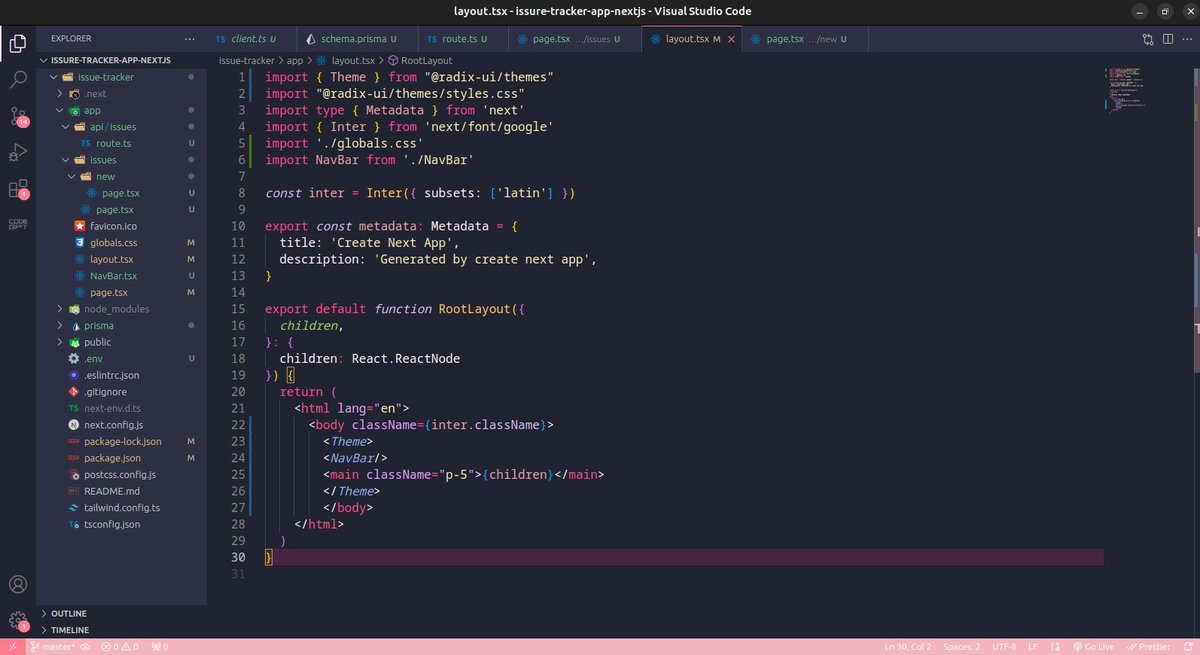1200x655 pixels.
Task: Expand the .next folder
Action: [x=120, y=93]
